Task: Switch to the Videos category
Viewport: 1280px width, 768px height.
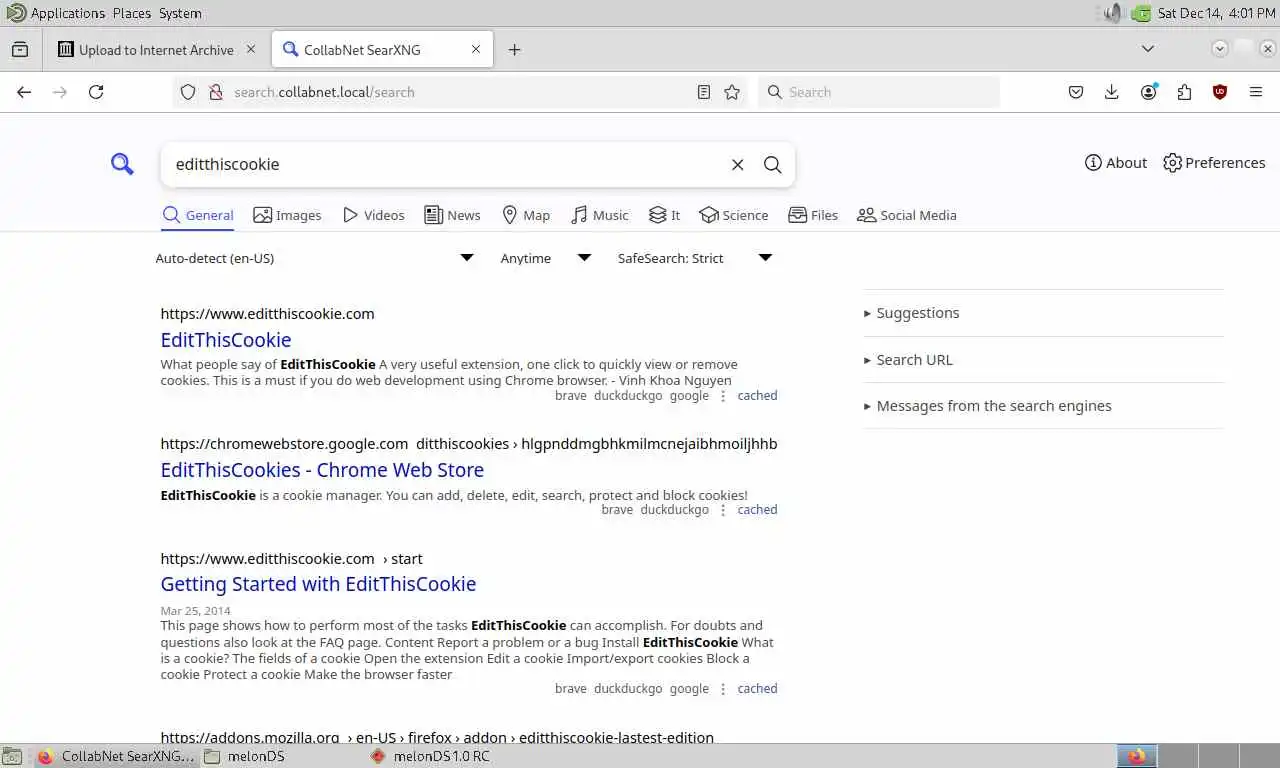Action: [x=373, y=215]
